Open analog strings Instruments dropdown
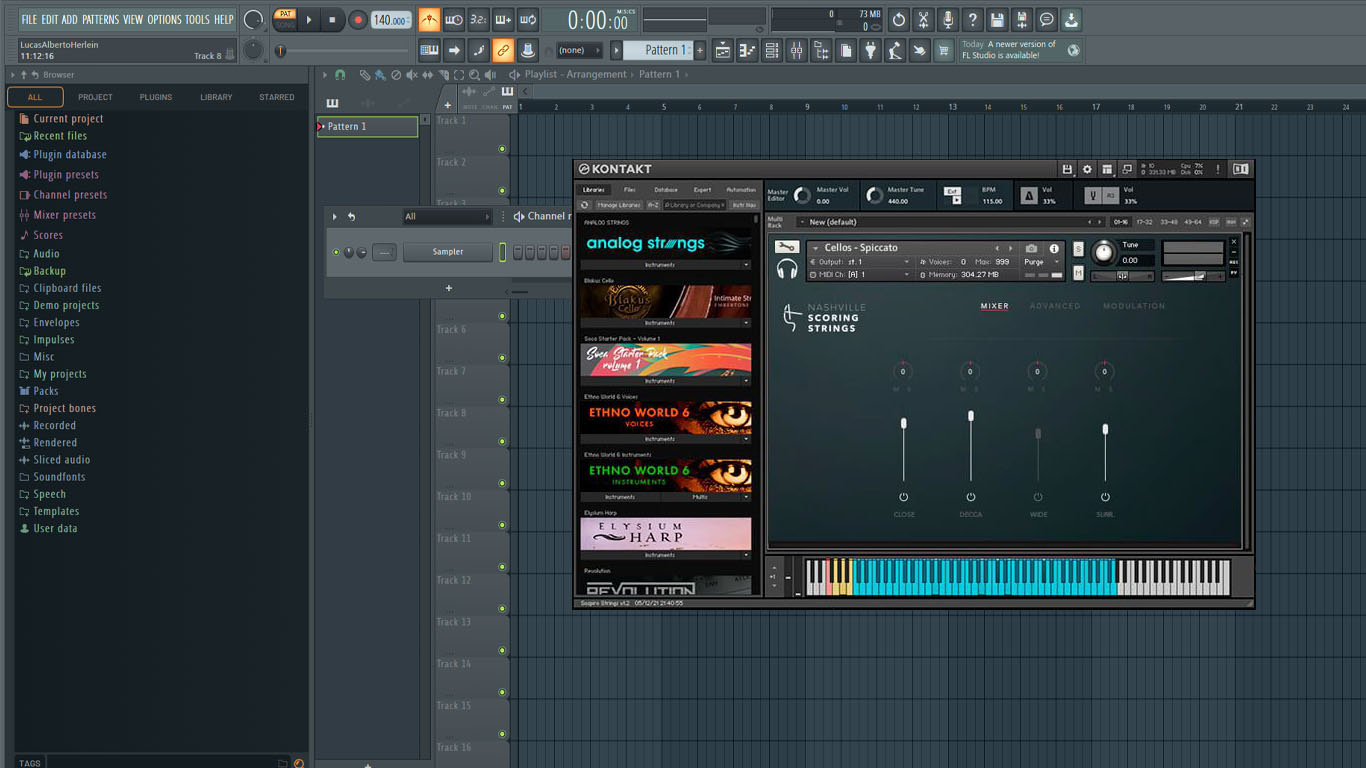 [x=666, y=265]
